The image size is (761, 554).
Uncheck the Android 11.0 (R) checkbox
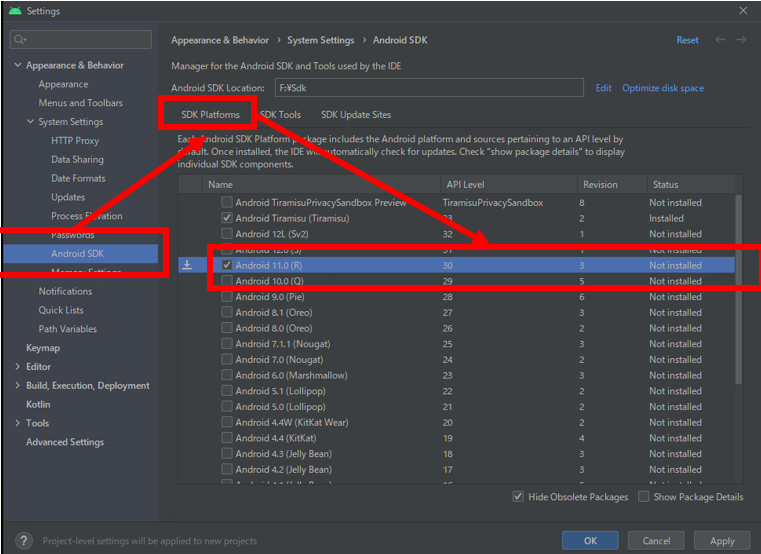pyautogui.click(x=227, y=265)
